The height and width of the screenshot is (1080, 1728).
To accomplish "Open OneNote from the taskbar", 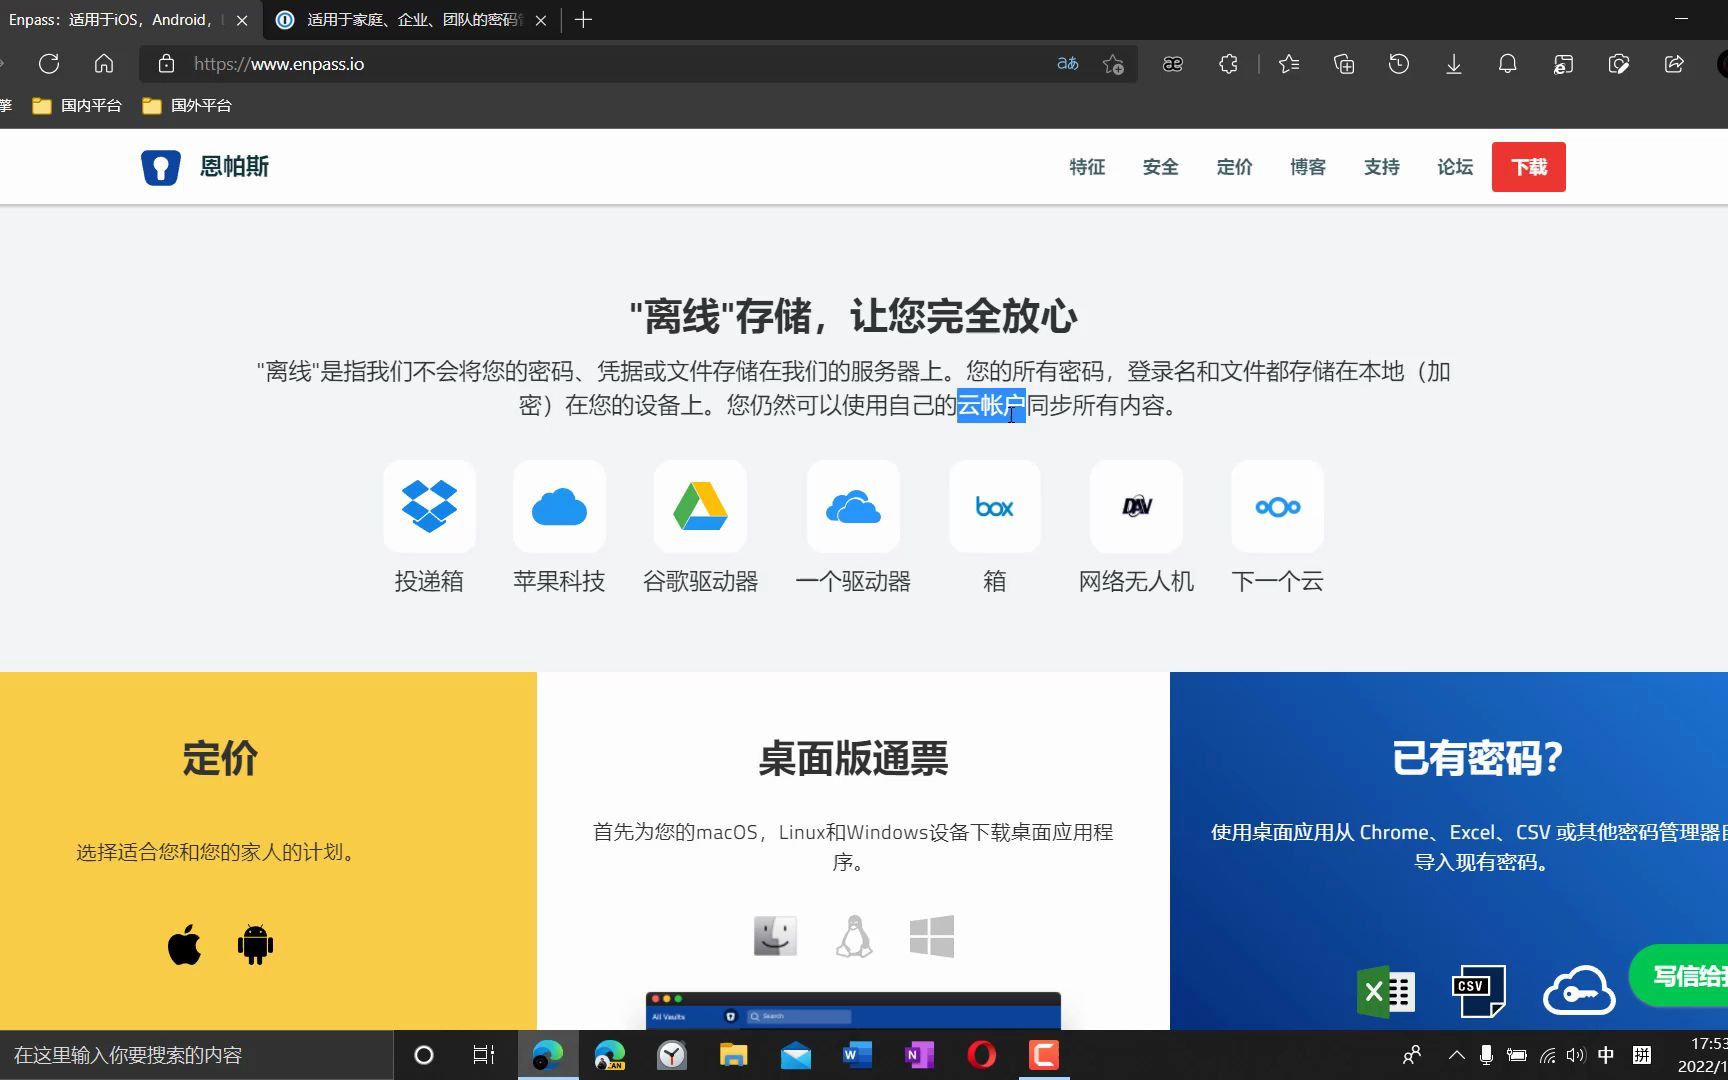I will click(x=919, y=1055).
